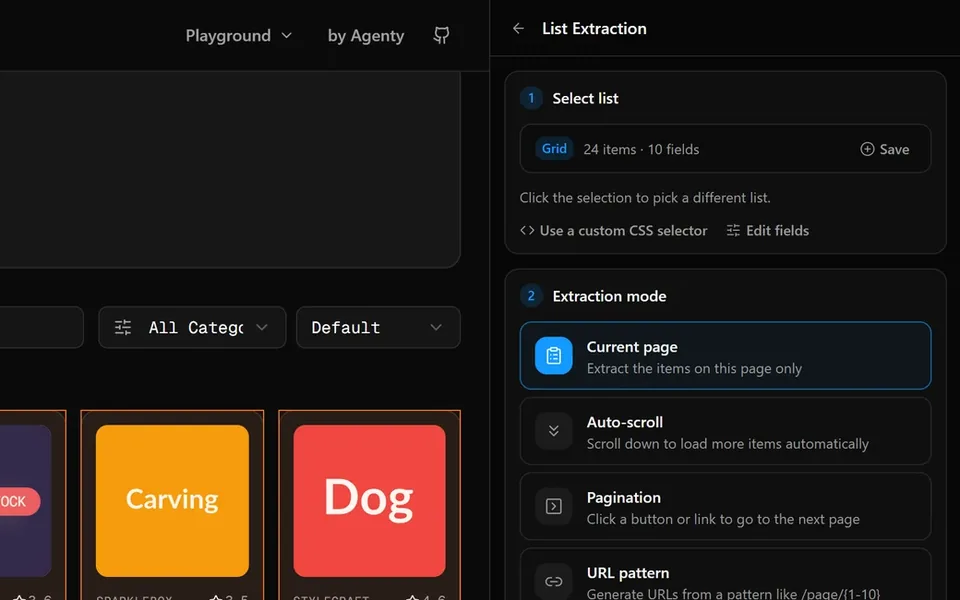Click the chevron beside Playground

(x=287, y=36)
